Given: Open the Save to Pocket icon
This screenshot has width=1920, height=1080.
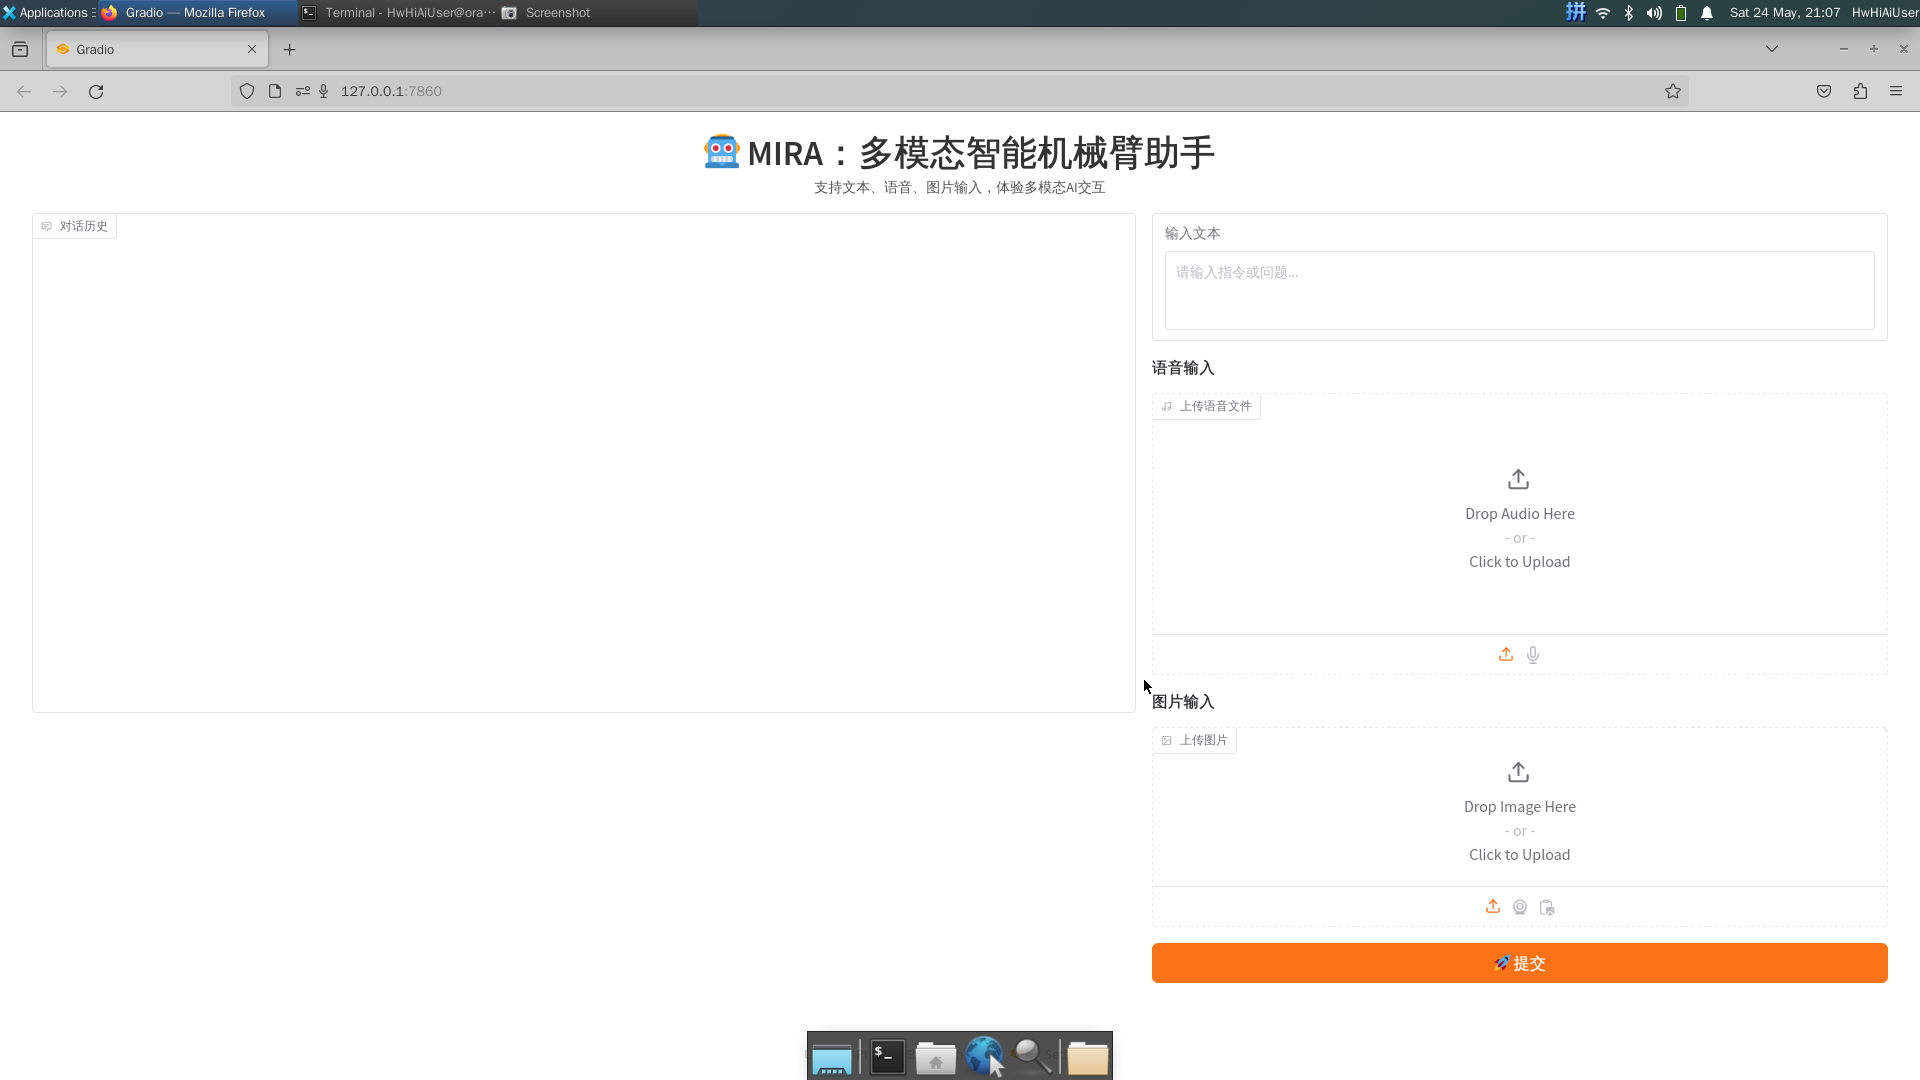Looking at the screenshot, I should (1824, 91).
